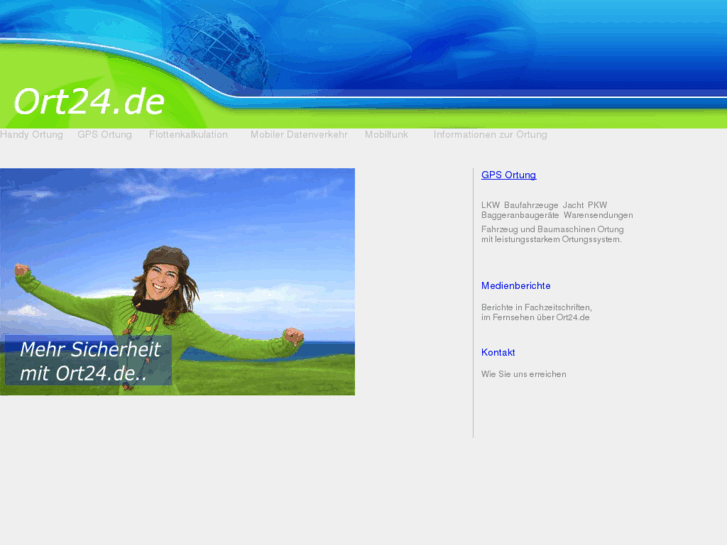The height and width of the screenshot is (545, 727).
Task: Click the 'Baggeranbaugeräte Warensendungen' text
Action: 557,215
